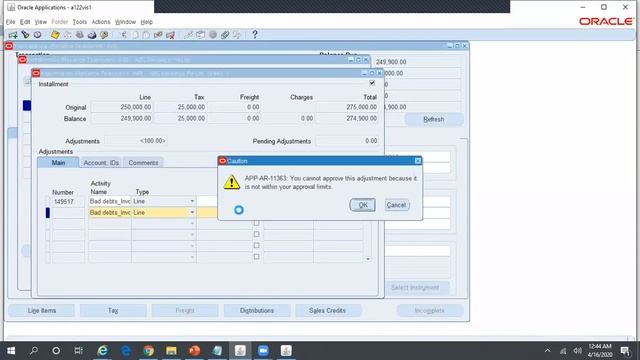This screenshot has height=360, width=640.
Task: Tick the checkbox in fourth adjustment row
Action: click(256, 234)
